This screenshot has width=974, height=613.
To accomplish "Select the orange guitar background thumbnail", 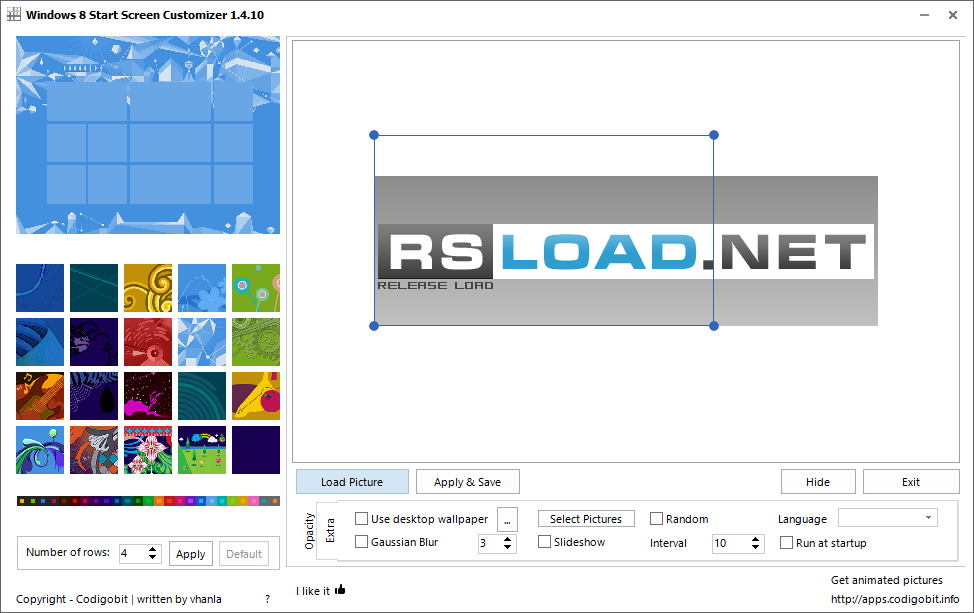I will 40,396.
